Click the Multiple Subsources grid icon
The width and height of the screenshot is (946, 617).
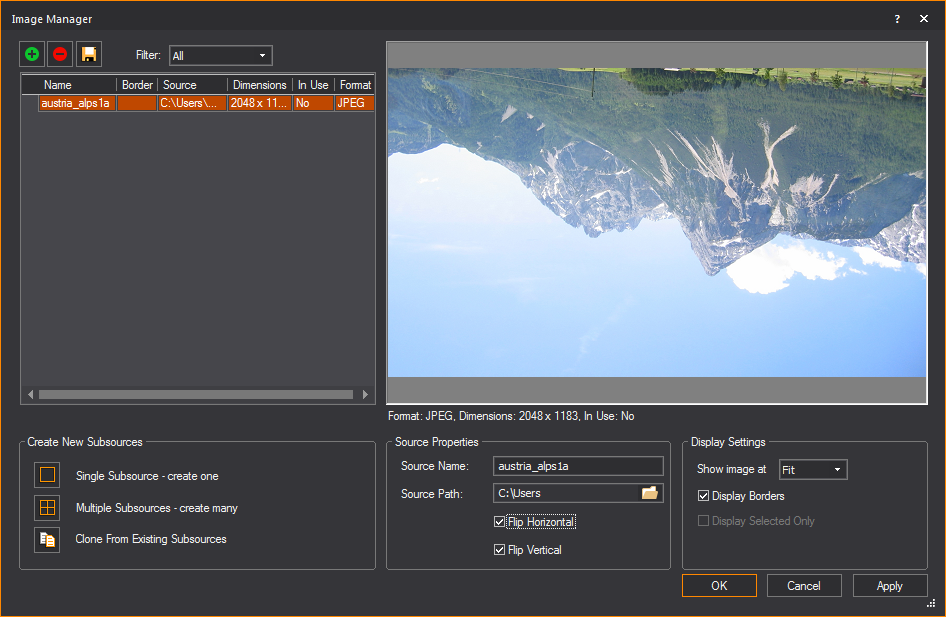pyautogui.click(x=47, y=507)
